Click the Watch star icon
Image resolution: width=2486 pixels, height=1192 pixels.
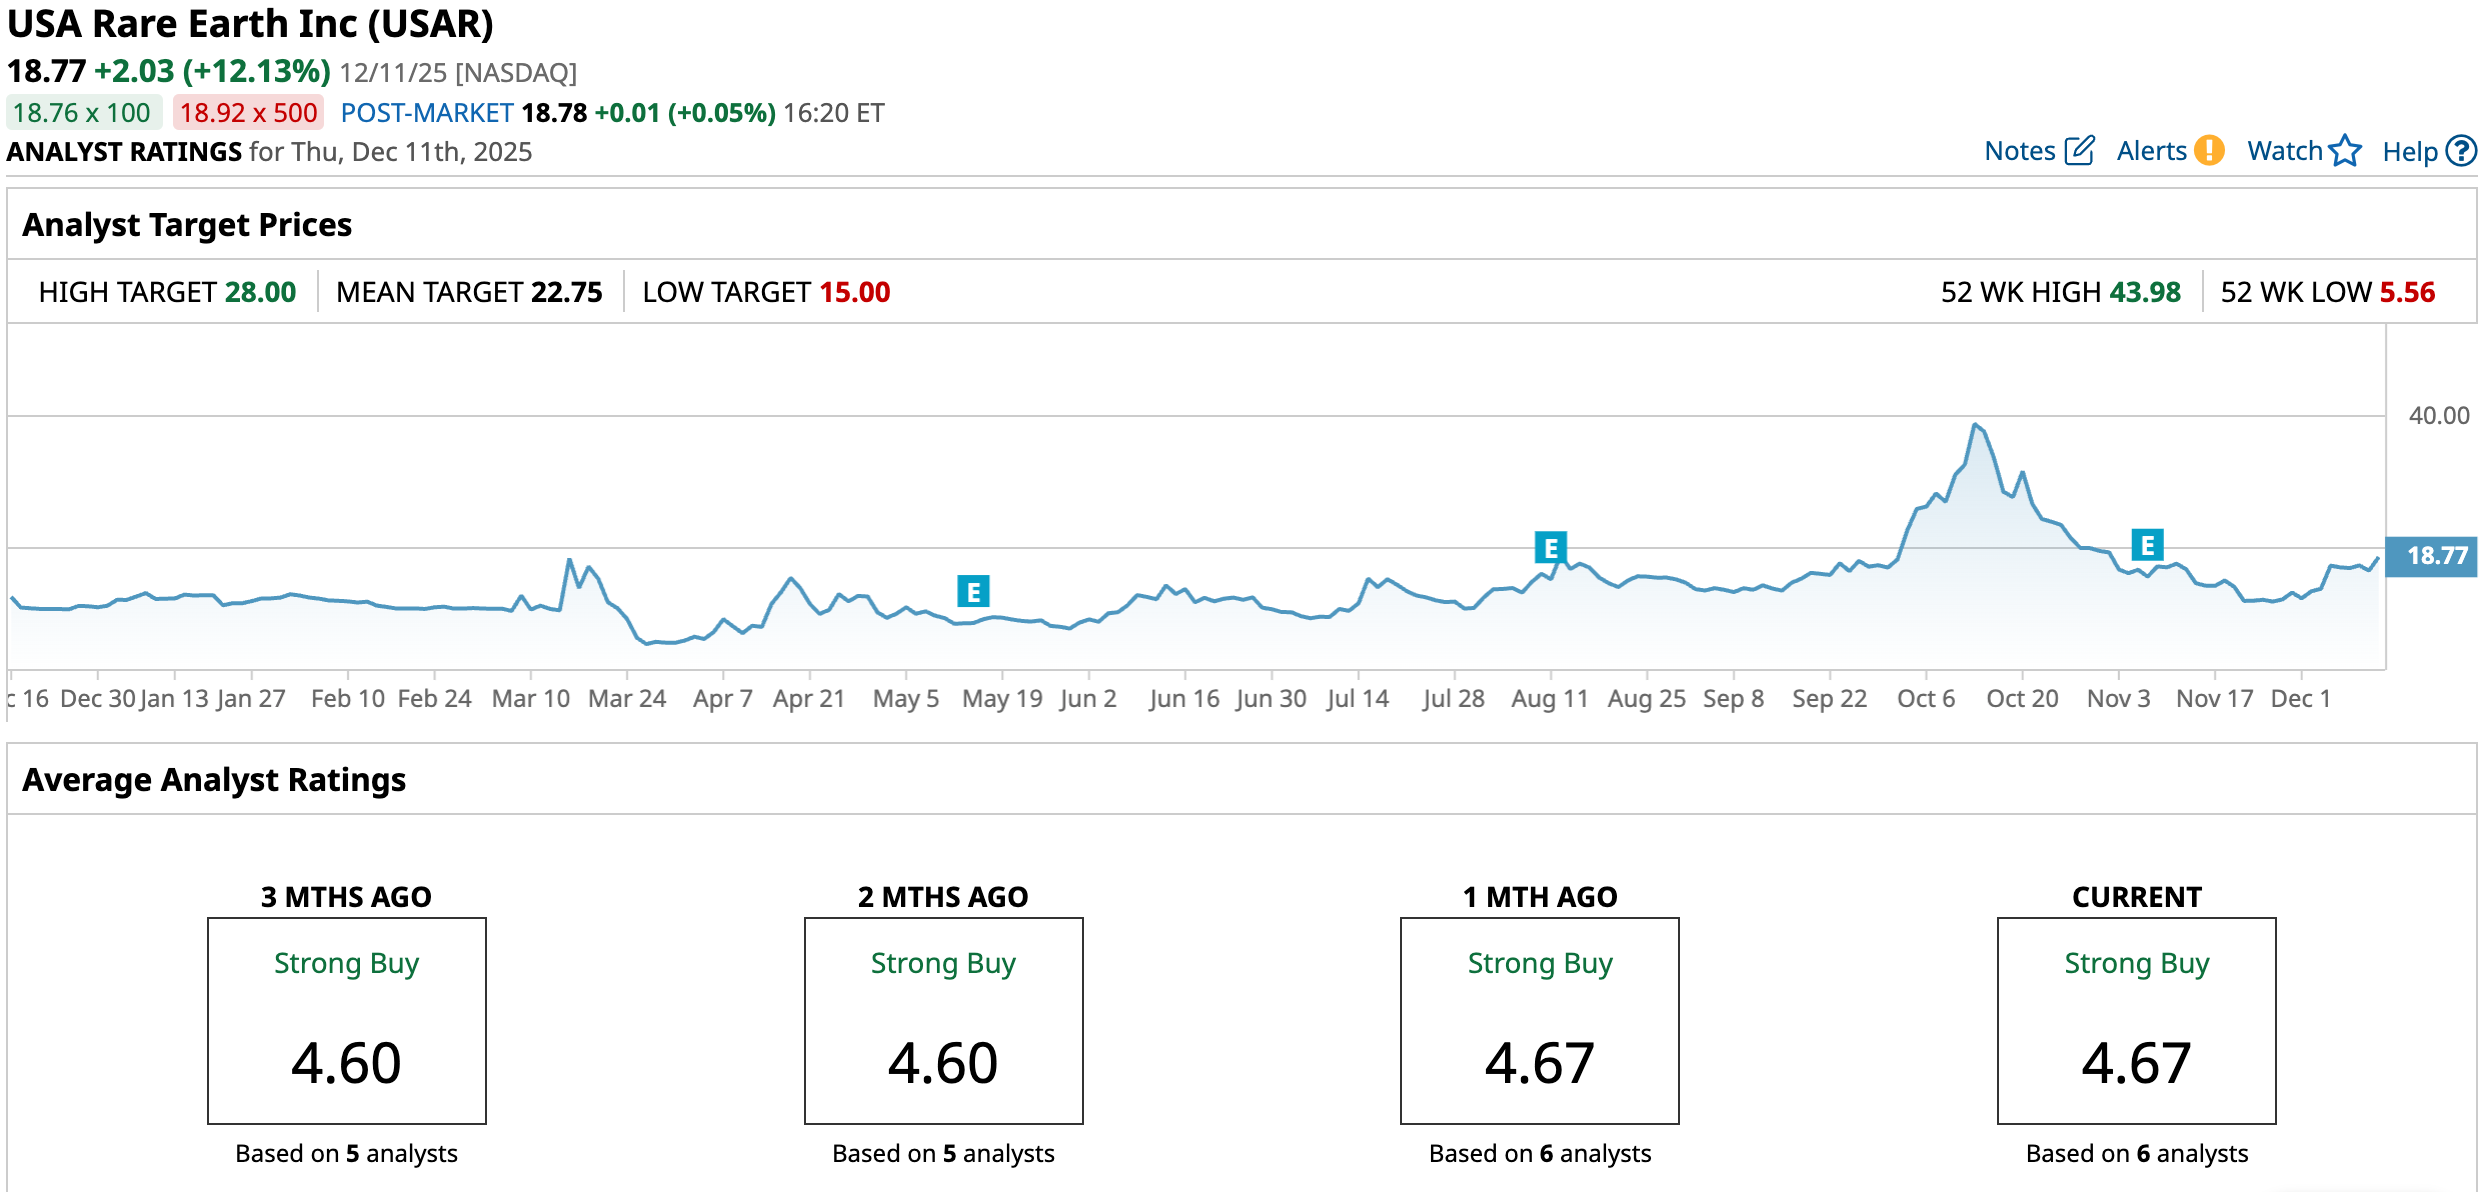(x=2345, y=151)
